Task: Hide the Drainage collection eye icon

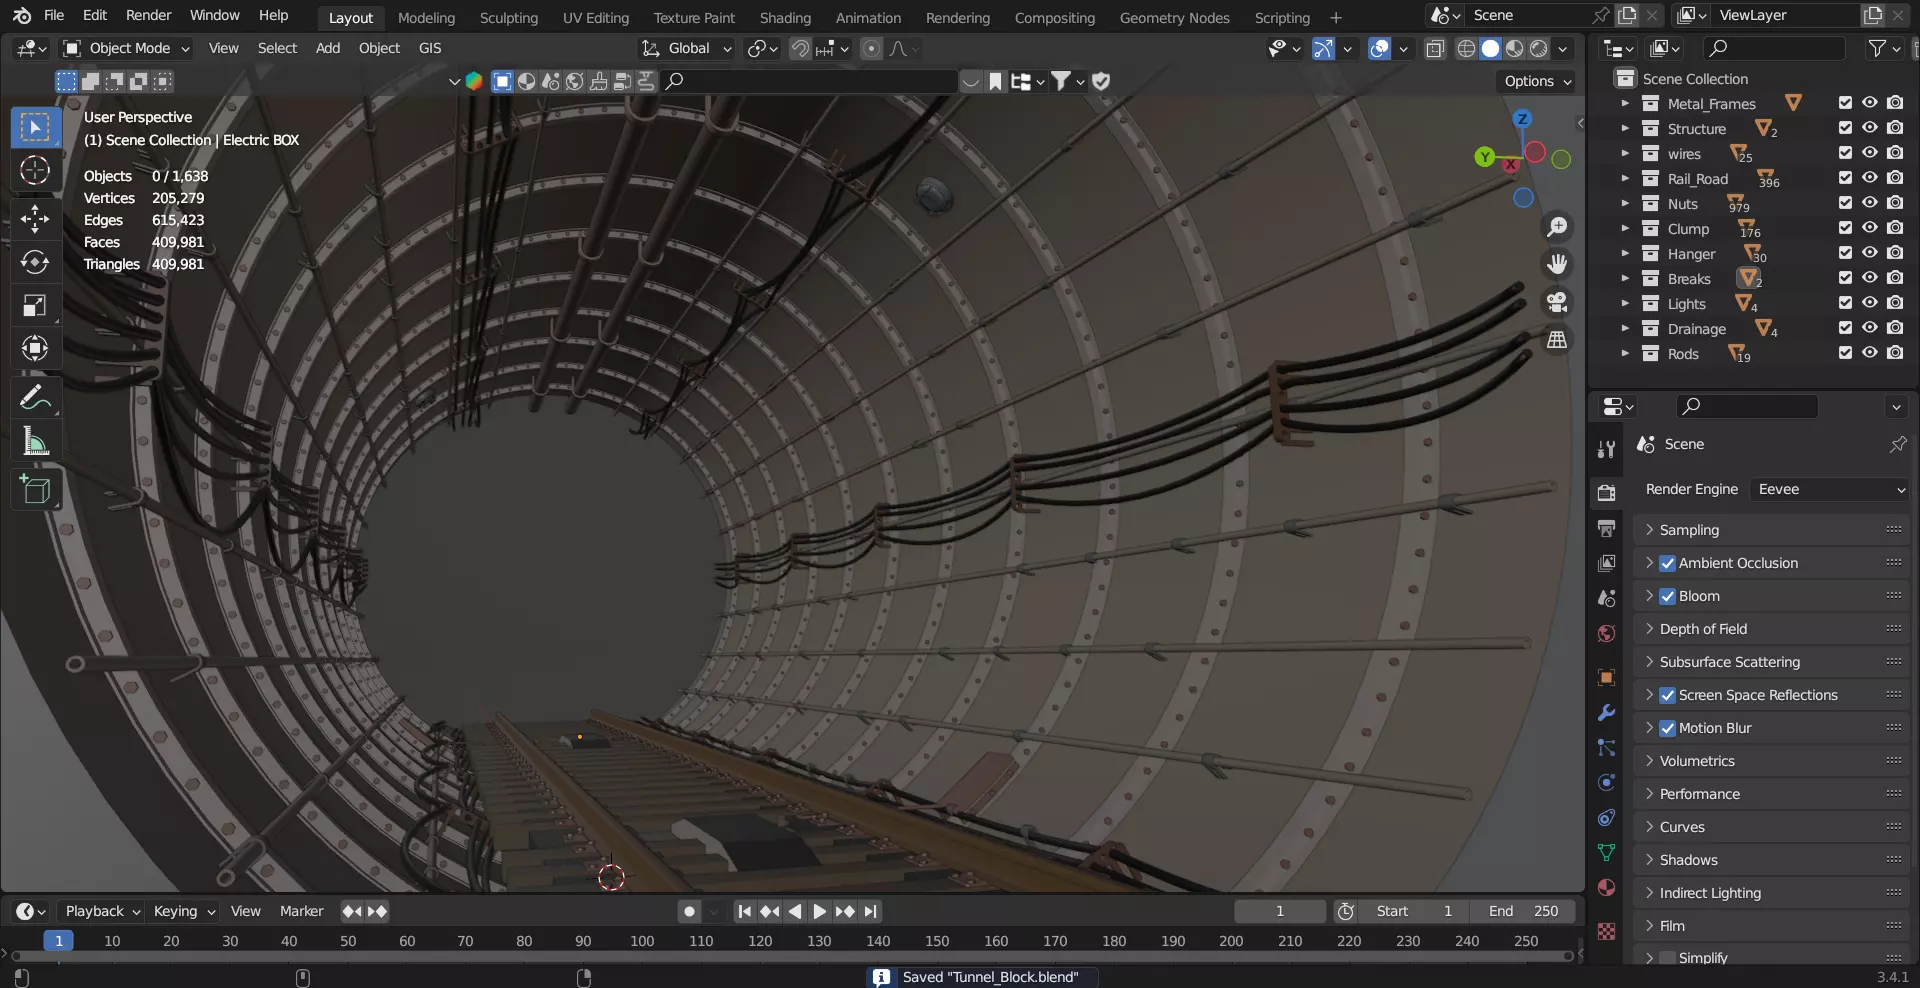Action: 1869,328
